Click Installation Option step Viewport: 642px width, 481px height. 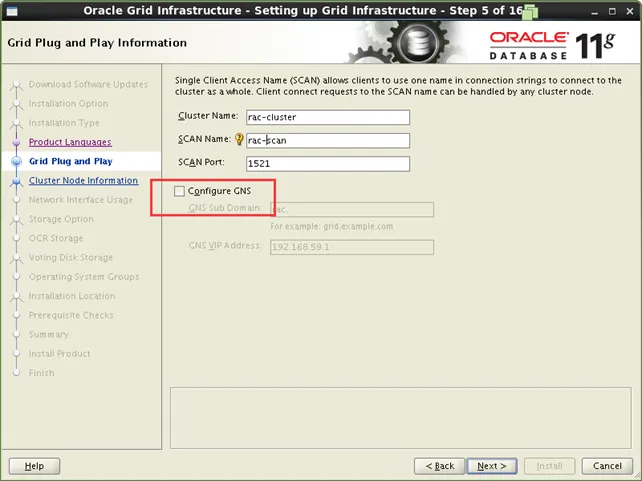click(68, 104)
